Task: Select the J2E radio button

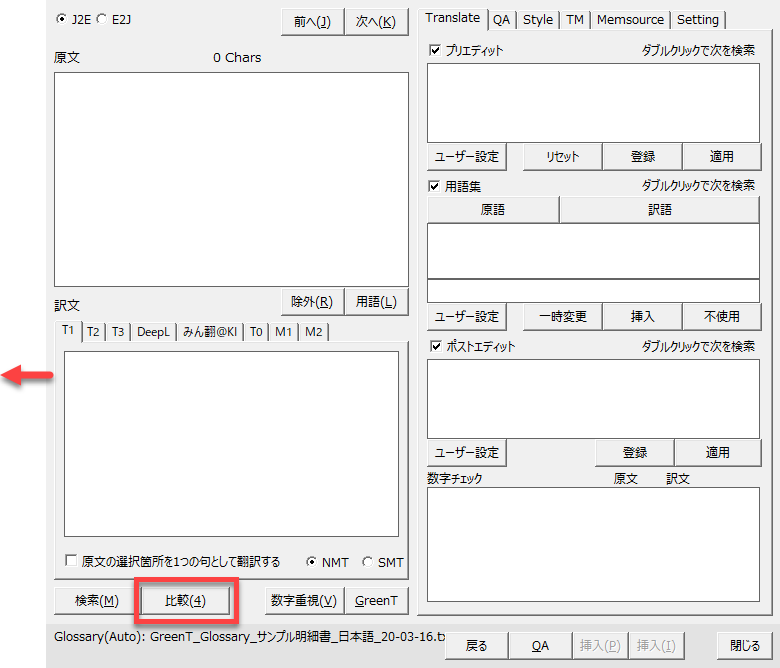Action: tap(62, 19)
